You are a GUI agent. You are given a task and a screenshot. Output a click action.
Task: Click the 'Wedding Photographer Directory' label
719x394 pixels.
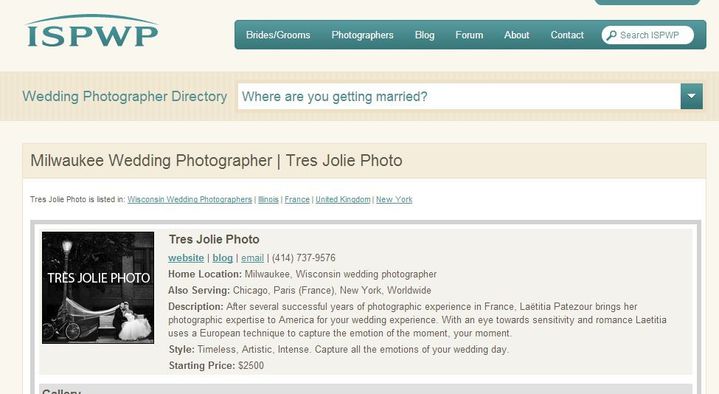pos(125,96)
